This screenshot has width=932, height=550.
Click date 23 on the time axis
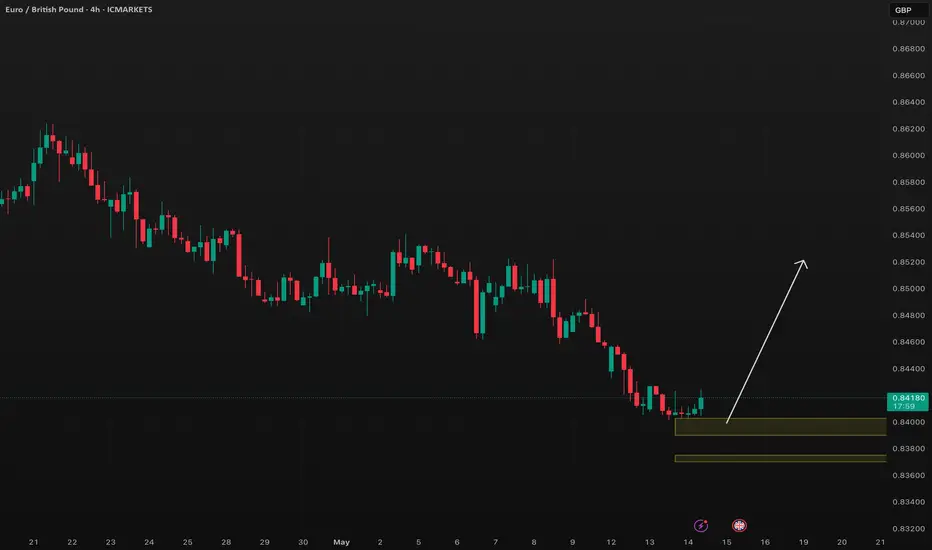coord(111,542)
